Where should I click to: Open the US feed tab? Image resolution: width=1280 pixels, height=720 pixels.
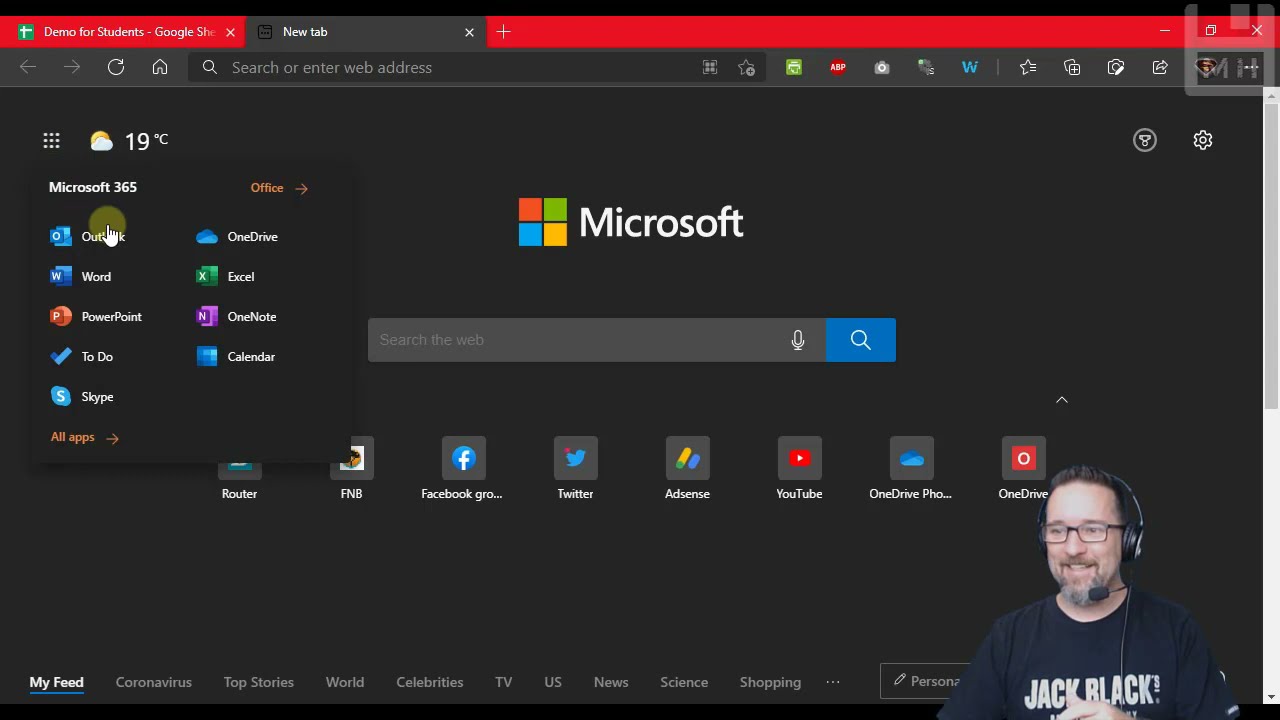pos(553,682)
